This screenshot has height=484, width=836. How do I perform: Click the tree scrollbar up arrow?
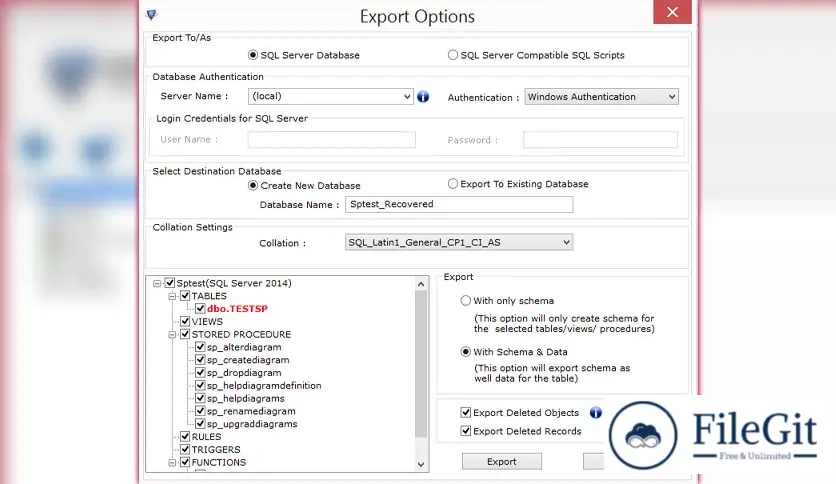[x=421, y=284]
